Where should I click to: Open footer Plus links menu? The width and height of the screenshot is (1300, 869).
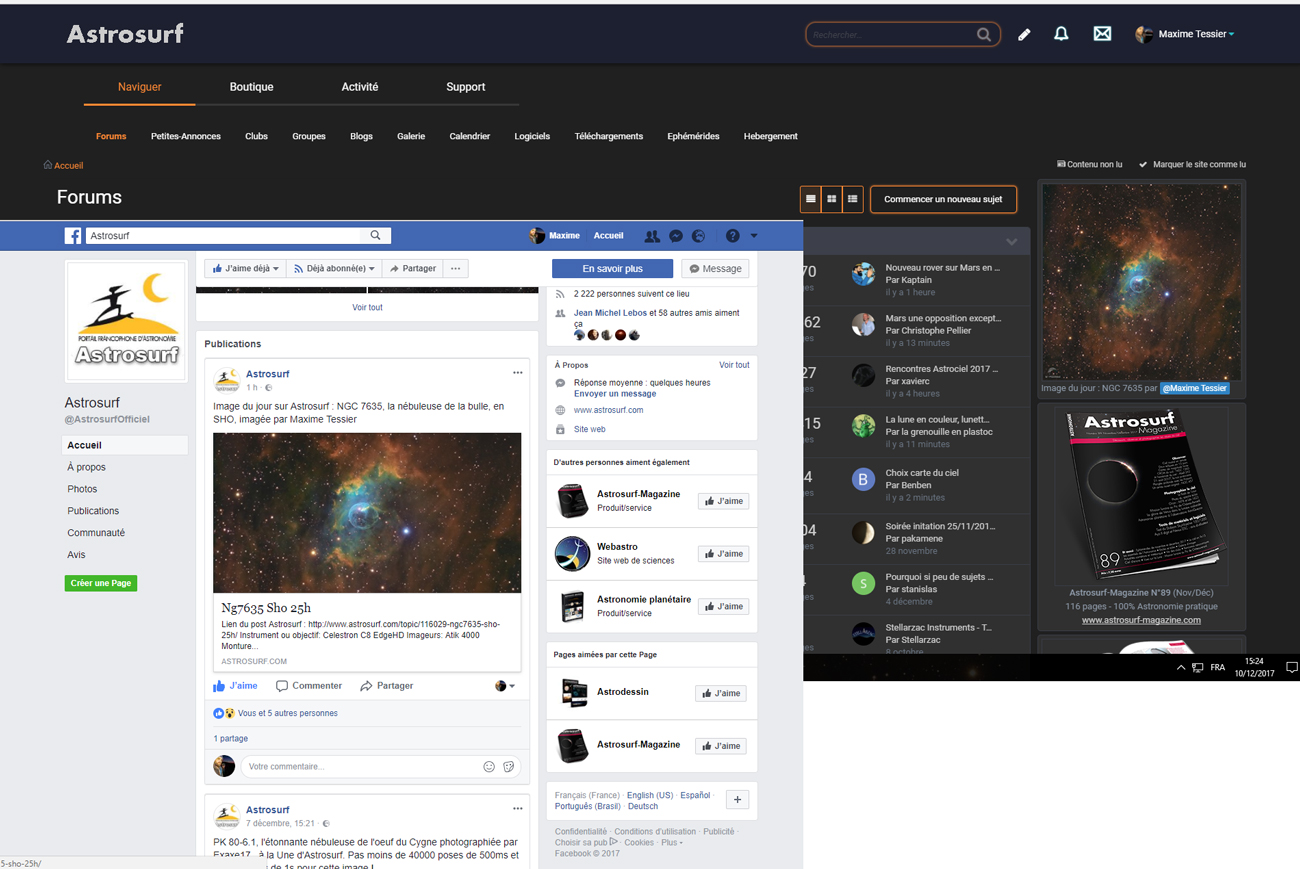click(x=671, y=843)
